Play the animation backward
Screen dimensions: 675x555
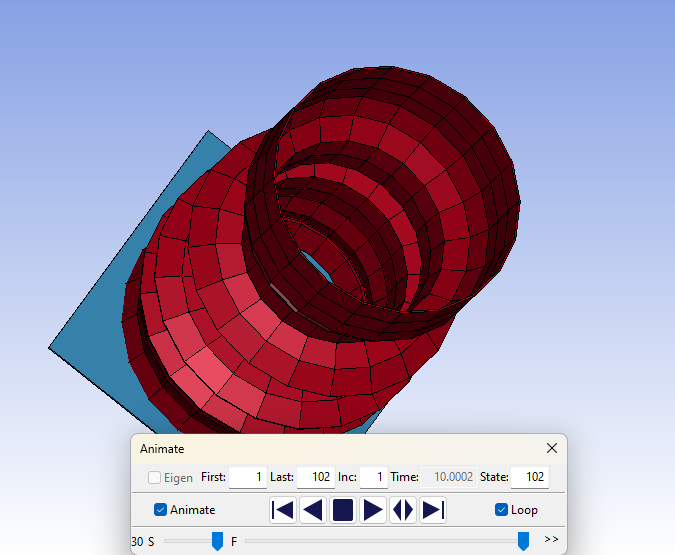[313, 510]
